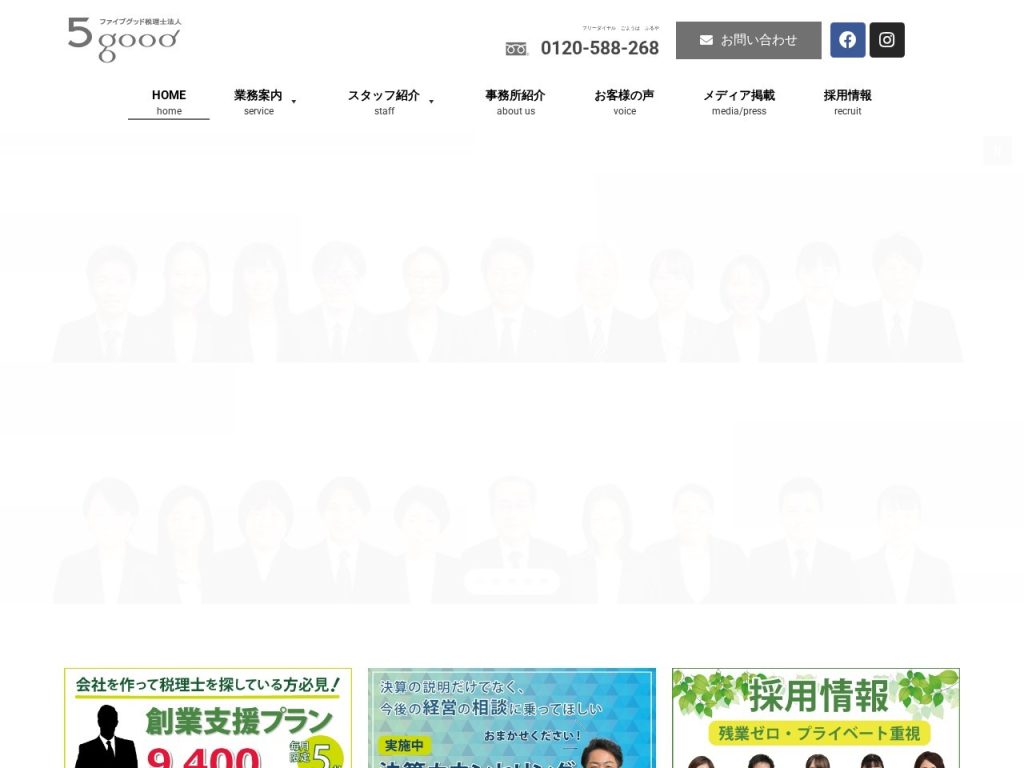Click the free-dial phone icon
The width and height of the screenshot is (1024, 768).
pos(517,49)
